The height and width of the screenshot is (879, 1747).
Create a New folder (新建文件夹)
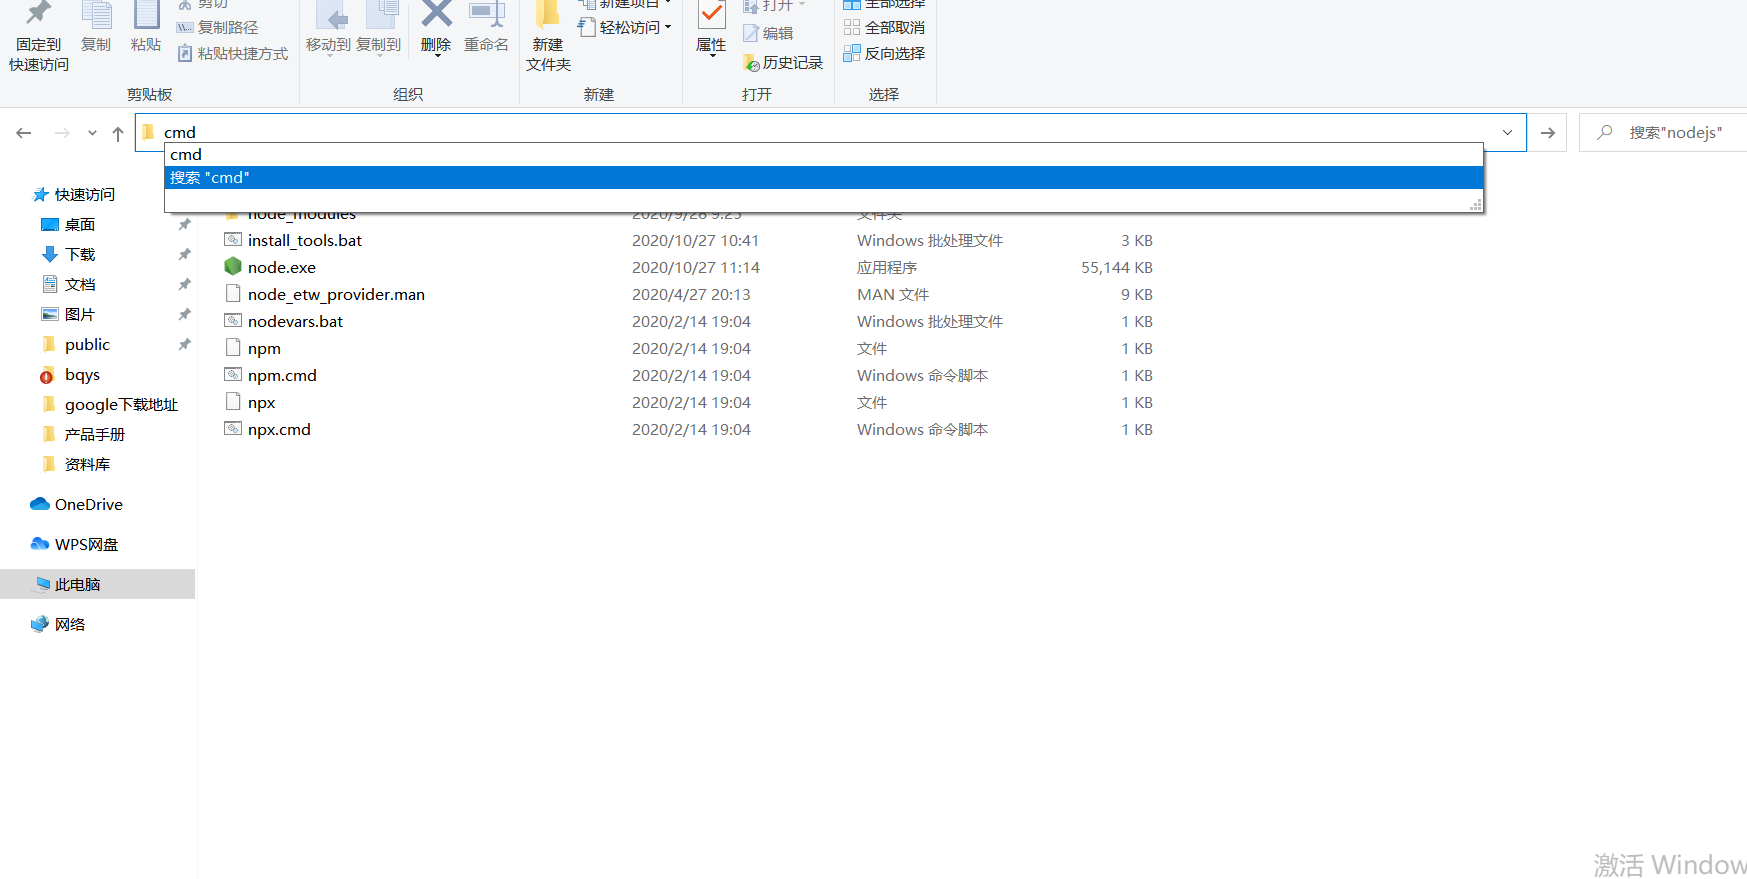tap(548, 38)
